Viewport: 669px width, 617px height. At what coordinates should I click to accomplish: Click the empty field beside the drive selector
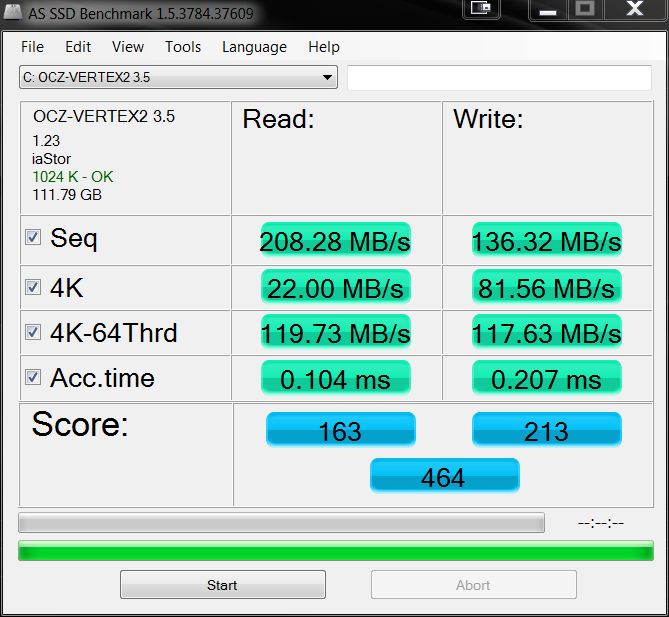point(500,78)
